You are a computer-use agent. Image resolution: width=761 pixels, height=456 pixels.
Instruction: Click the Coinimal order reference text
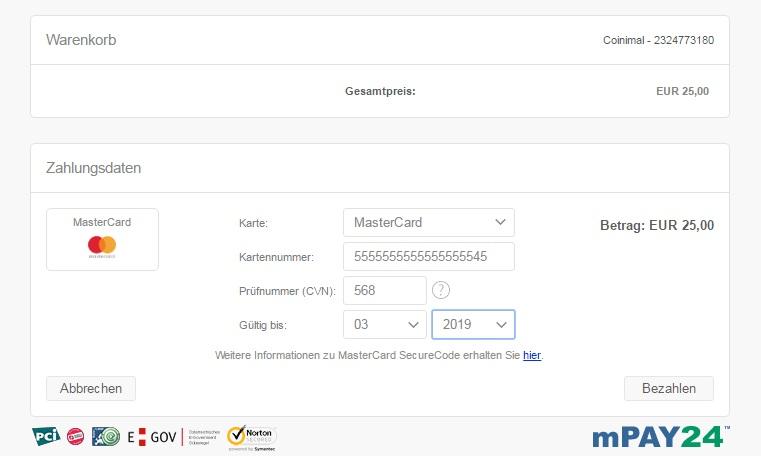click(658, 40)
